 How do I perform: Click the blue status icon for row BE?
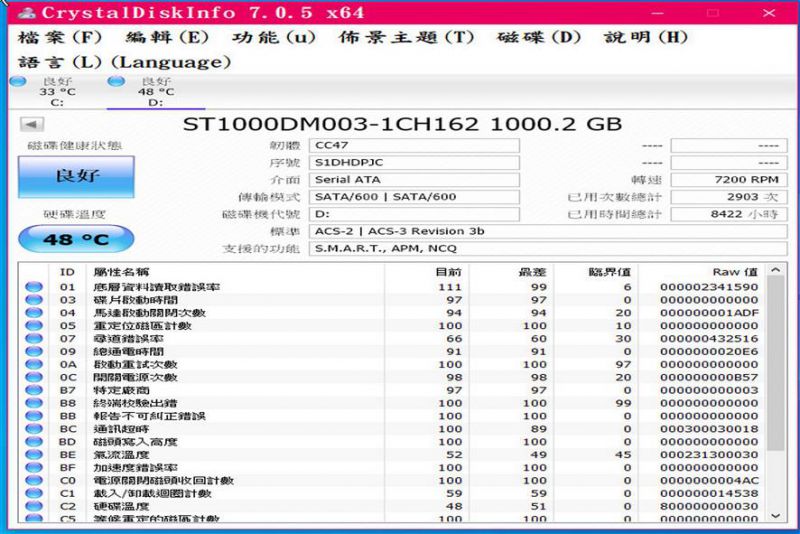coord(34,455)
